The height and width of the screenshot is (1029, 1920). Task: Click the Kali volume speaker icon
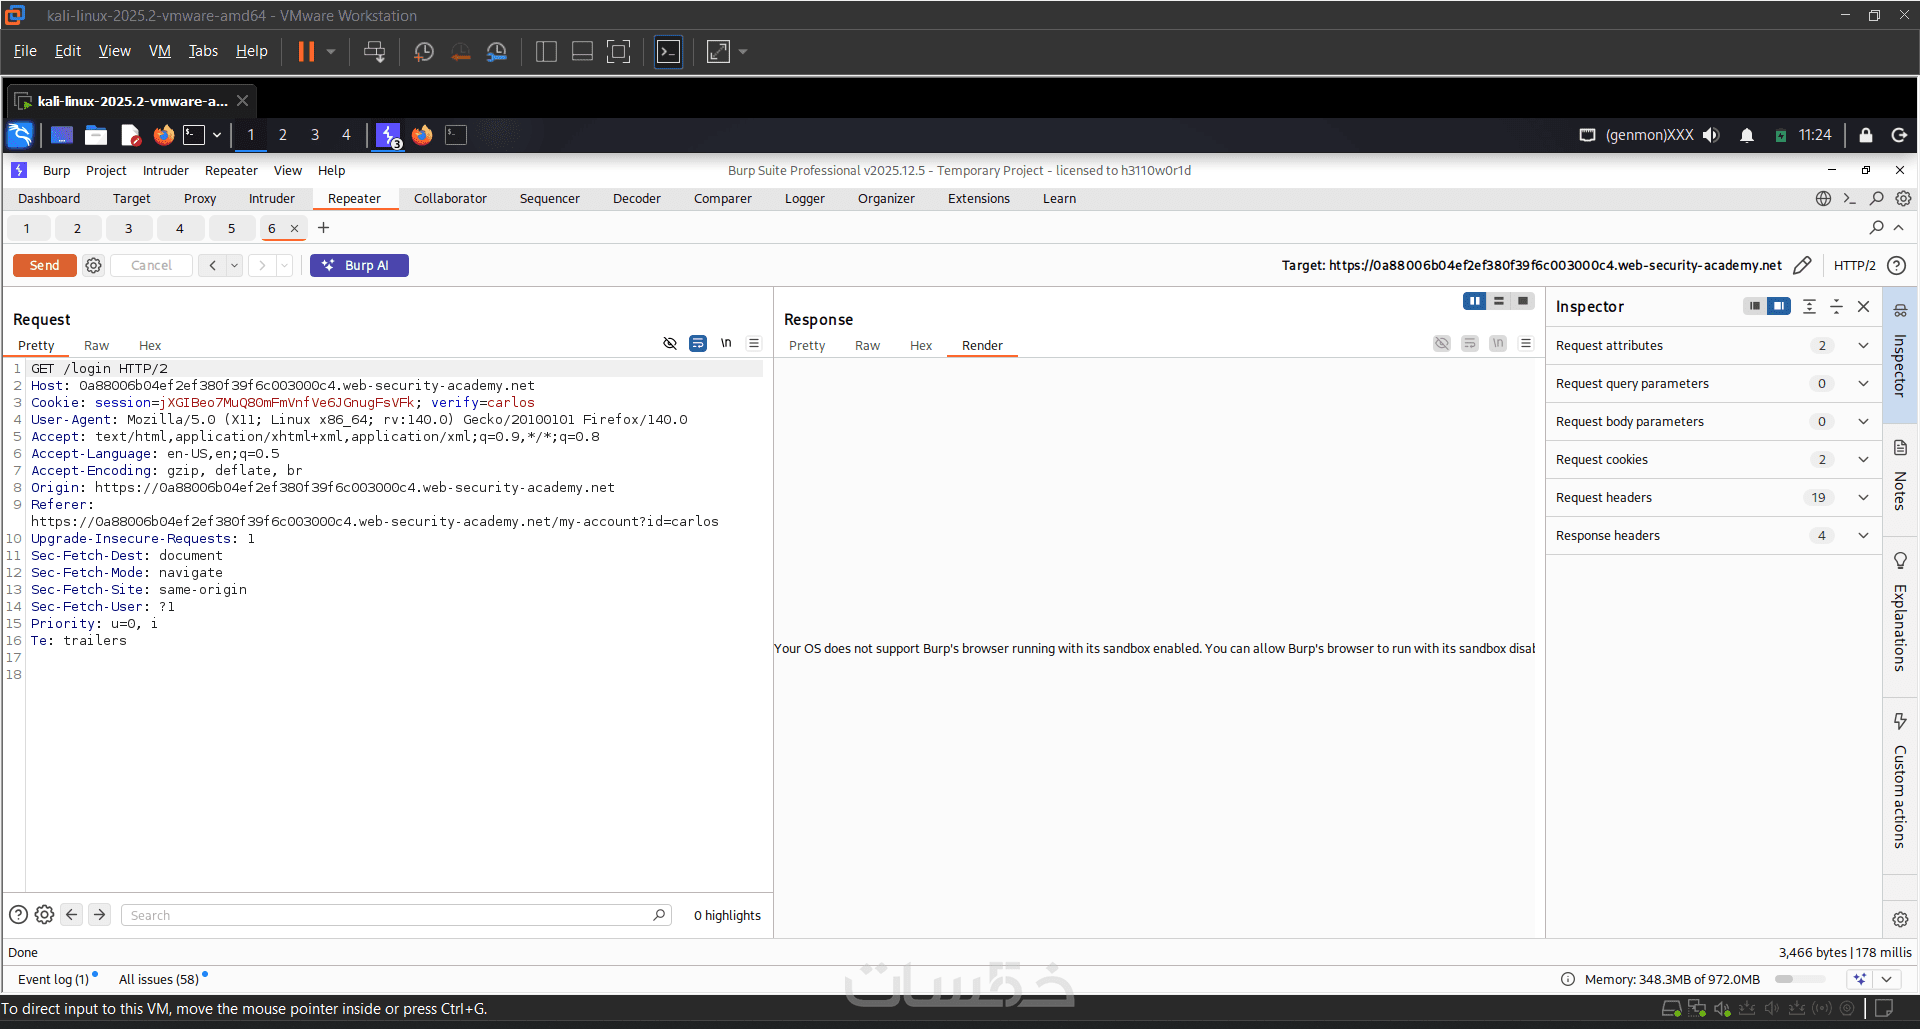coord(1711,135)
